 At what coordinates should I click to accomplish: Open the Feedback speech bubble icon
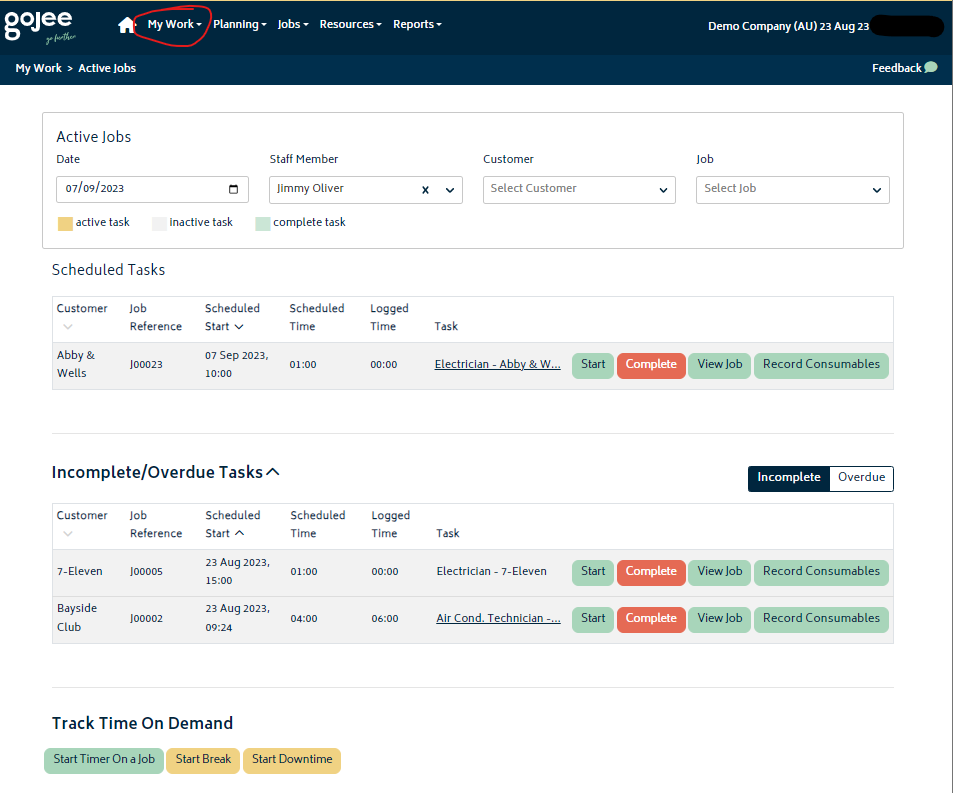[931, 67]
